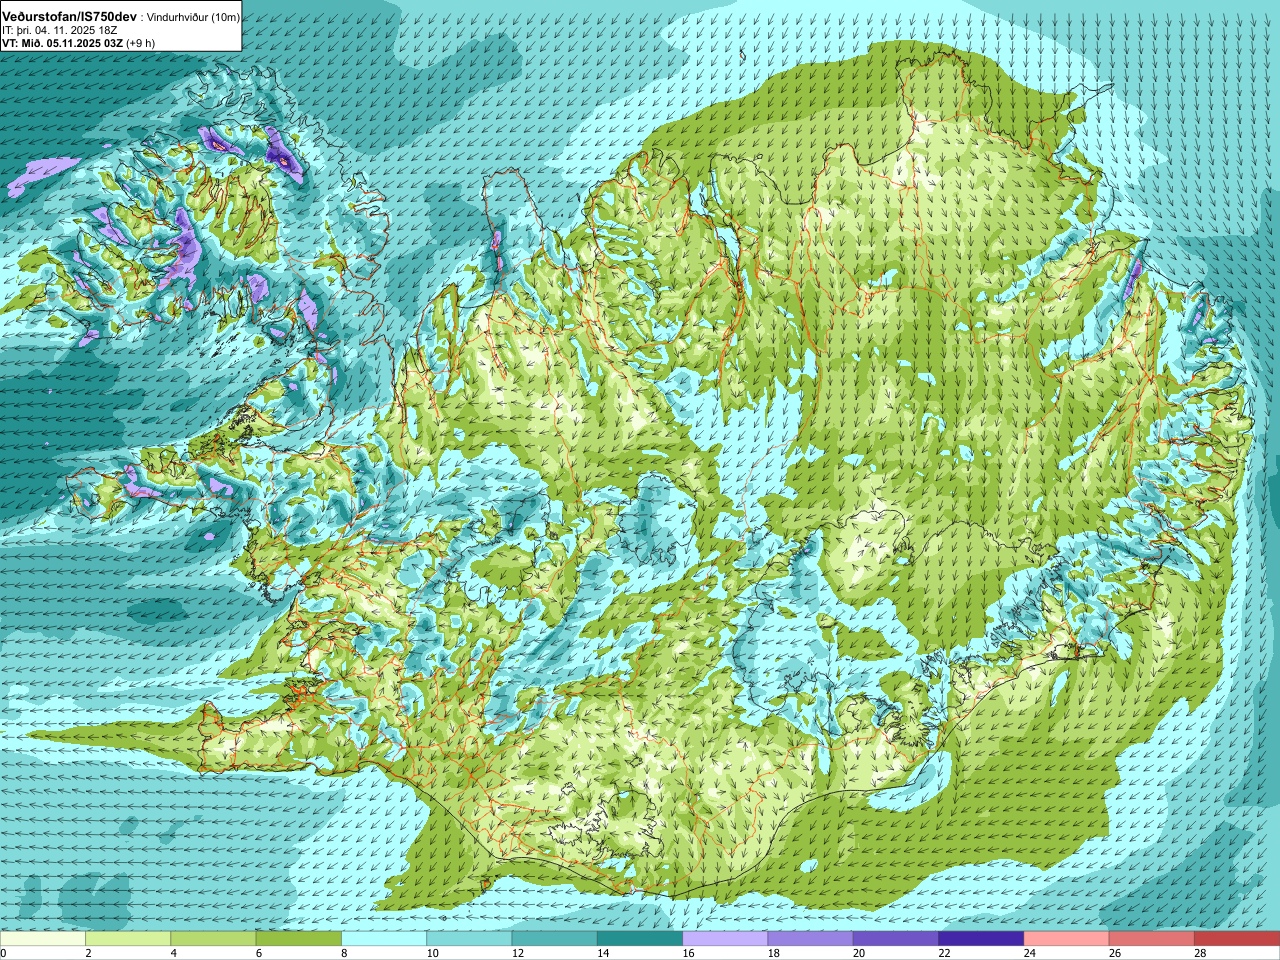
Task: Click the 'IT: þri. 04. 11. 2025 18Z' line
Action: tap(61, 31)
